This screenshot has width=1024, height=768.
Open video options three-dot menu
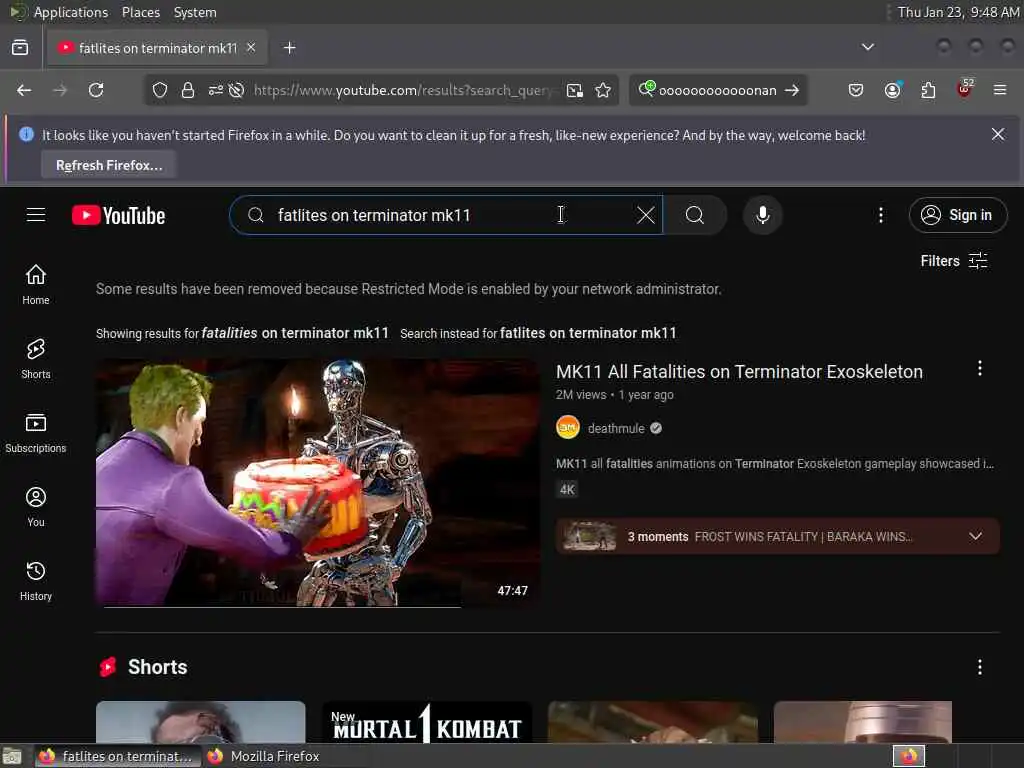click(x=980, y=369)
